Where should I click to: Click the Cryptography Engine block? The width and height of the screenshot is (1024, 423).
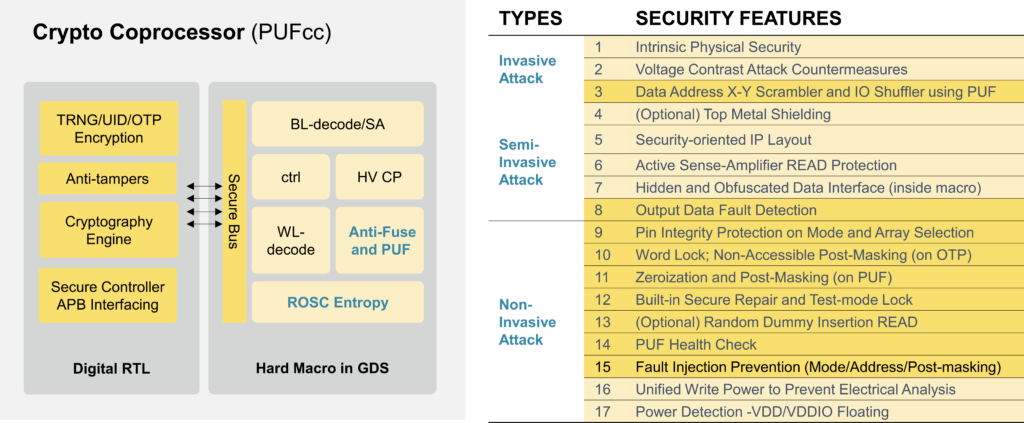click(x=108, y=230)
